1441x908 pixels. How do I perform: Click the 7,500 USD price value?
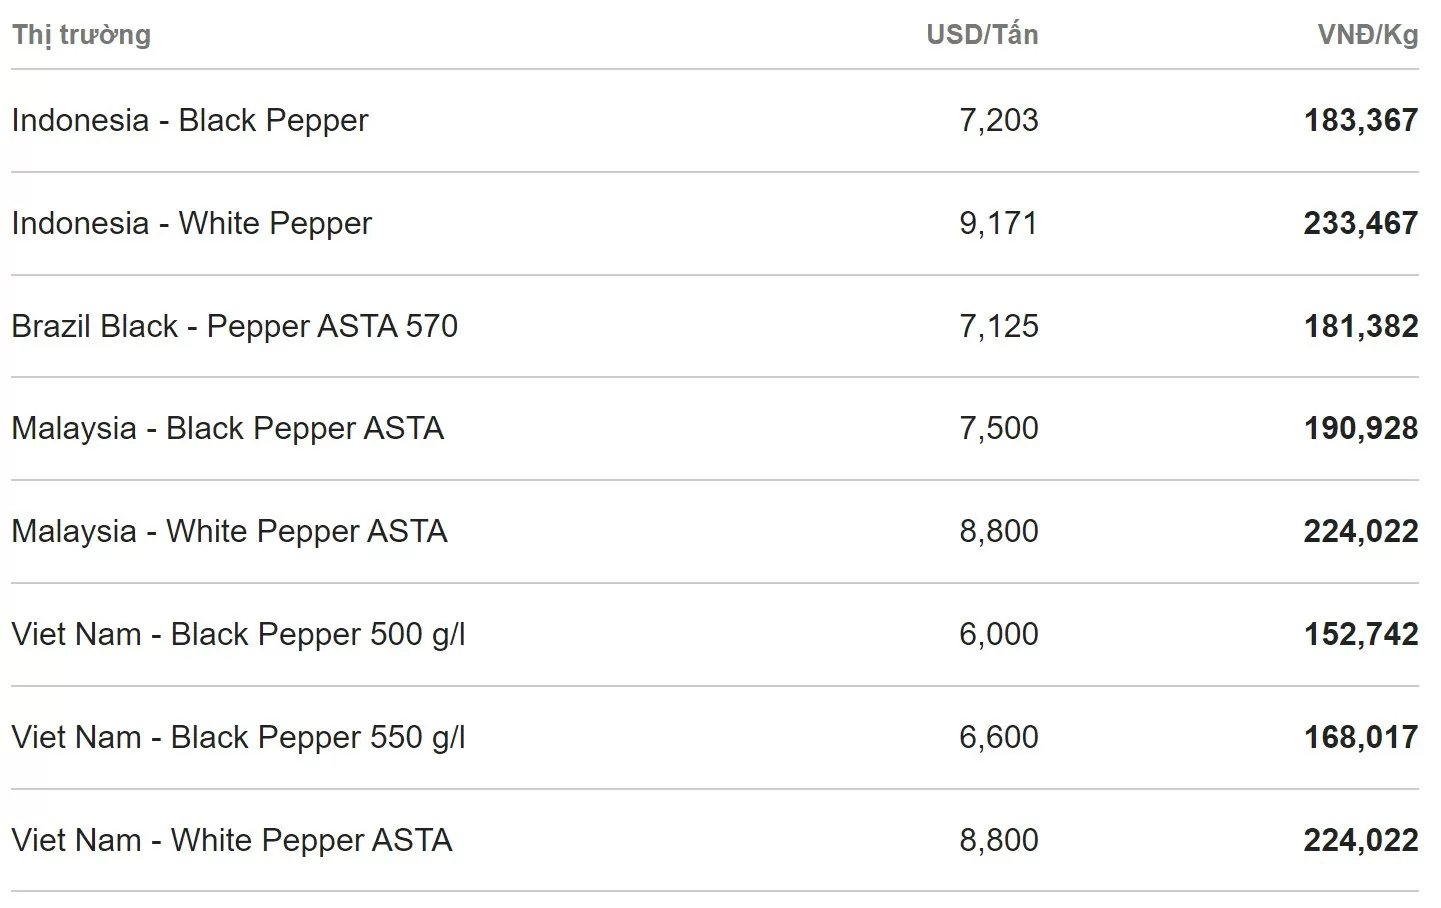(x=998, y=428)
